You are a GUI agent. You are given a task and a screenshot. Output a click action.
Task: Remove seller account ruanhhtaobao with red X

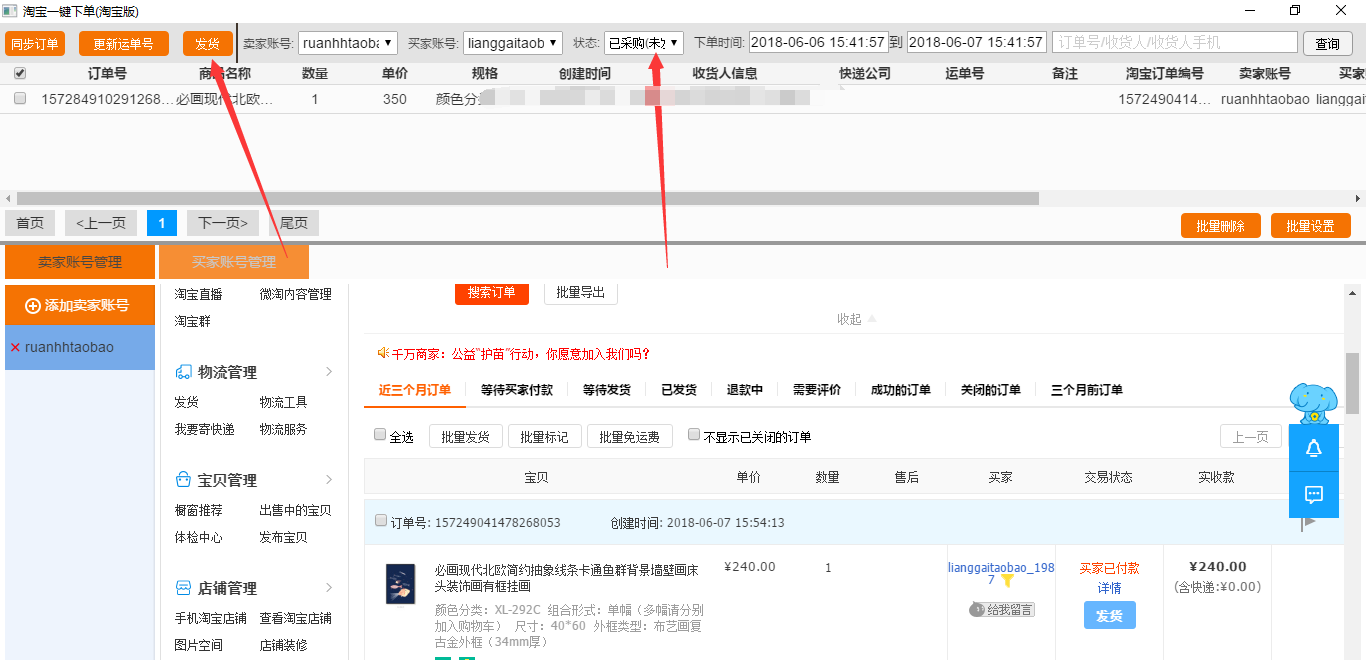point(15,348)
